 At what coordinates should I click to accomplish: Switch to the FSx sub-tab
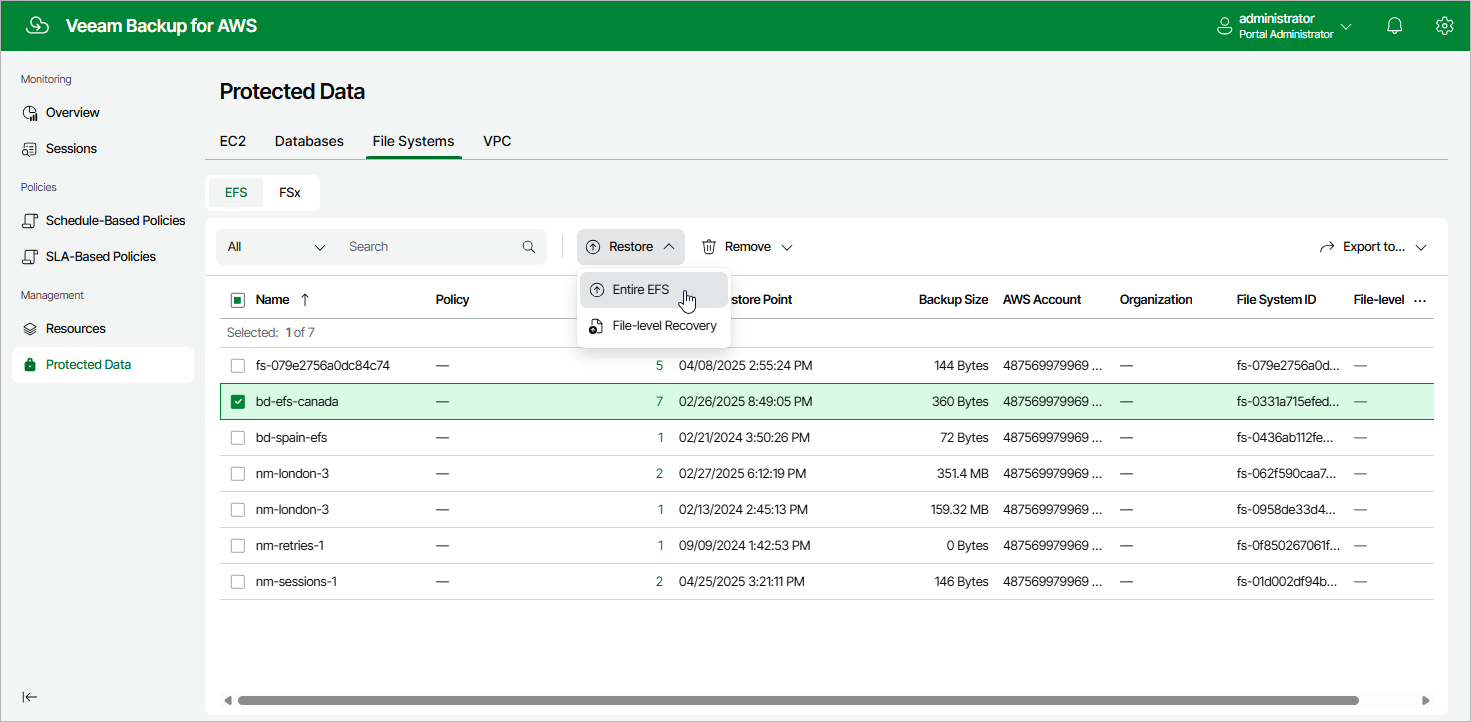[x=290, y=193]
